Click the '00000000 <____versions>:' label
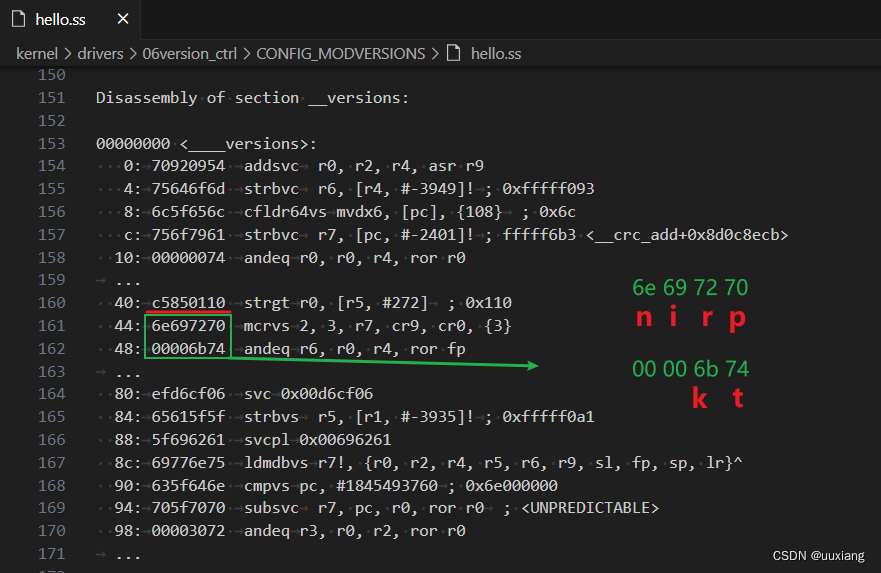Image resolution: width=881 pixels, height=573 pixels. point(206,144)
